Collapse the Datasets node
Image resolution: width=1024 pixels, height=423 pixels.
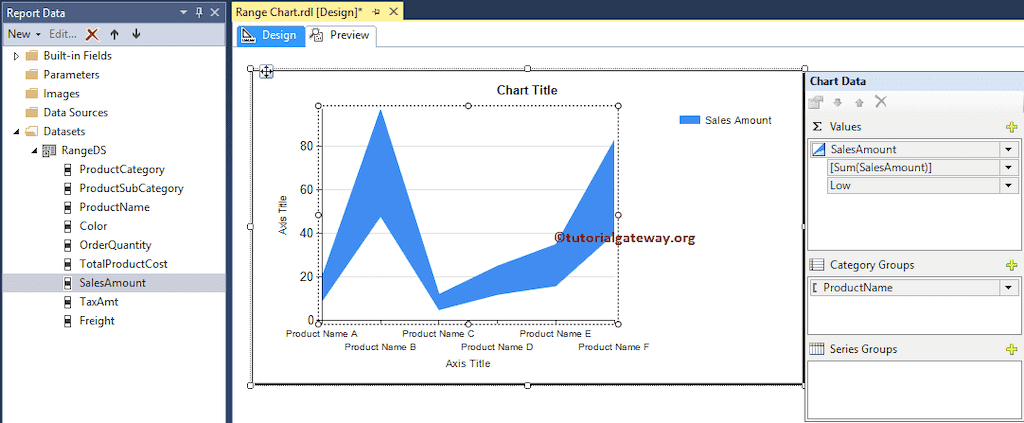click(16, 131)
